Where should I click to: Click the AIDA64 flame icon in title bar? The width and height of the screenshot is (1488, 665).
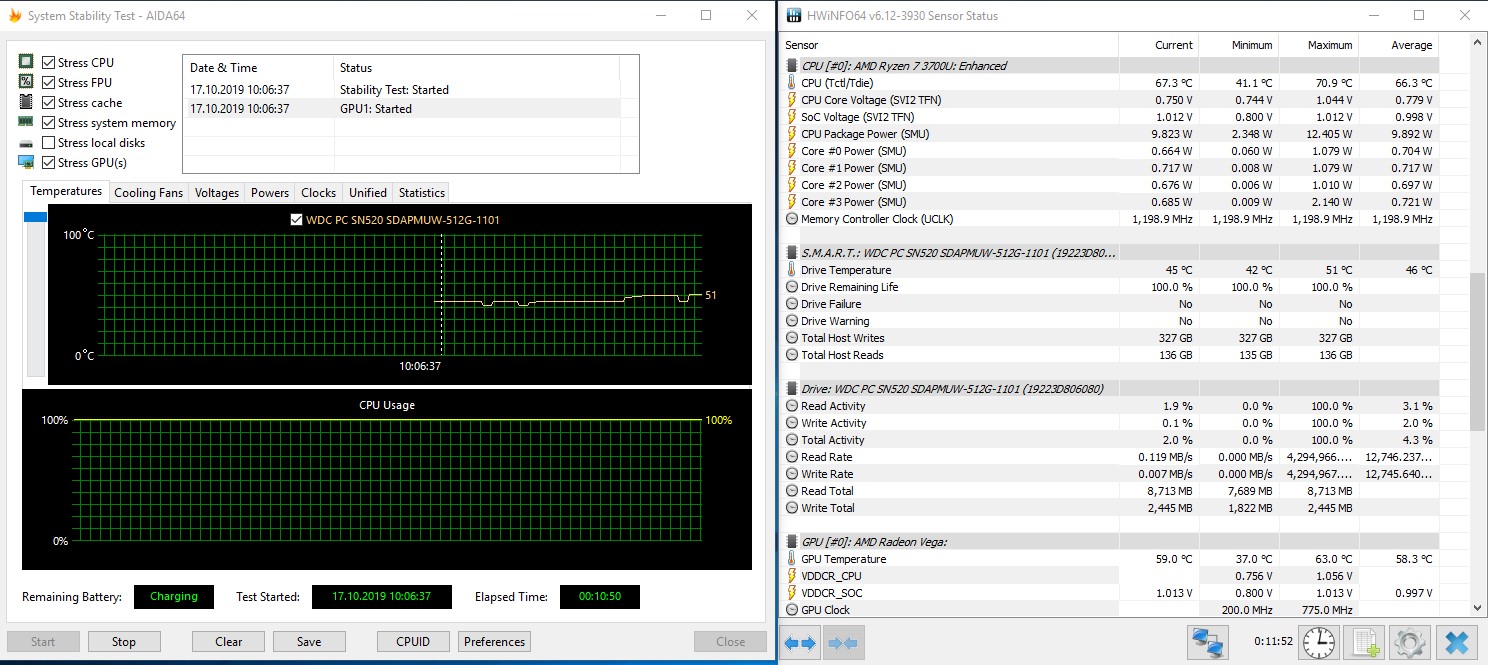14,16
